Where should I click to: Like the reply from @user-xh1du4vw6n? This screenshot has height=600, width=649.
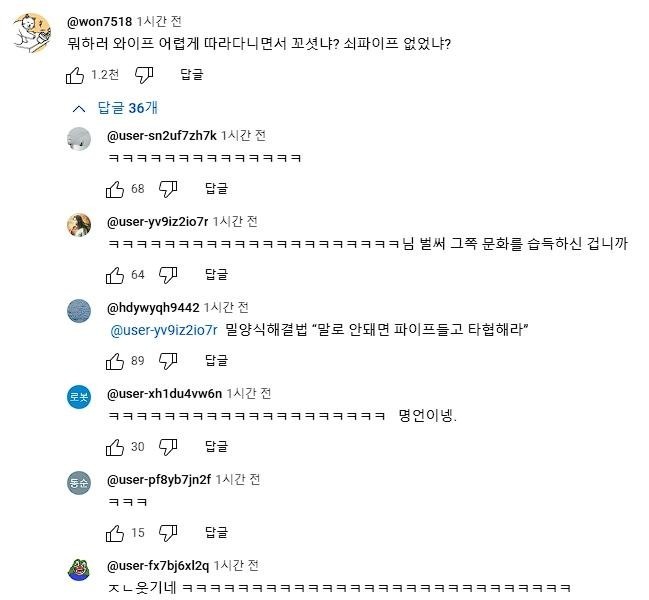click(x=115, y=446)
